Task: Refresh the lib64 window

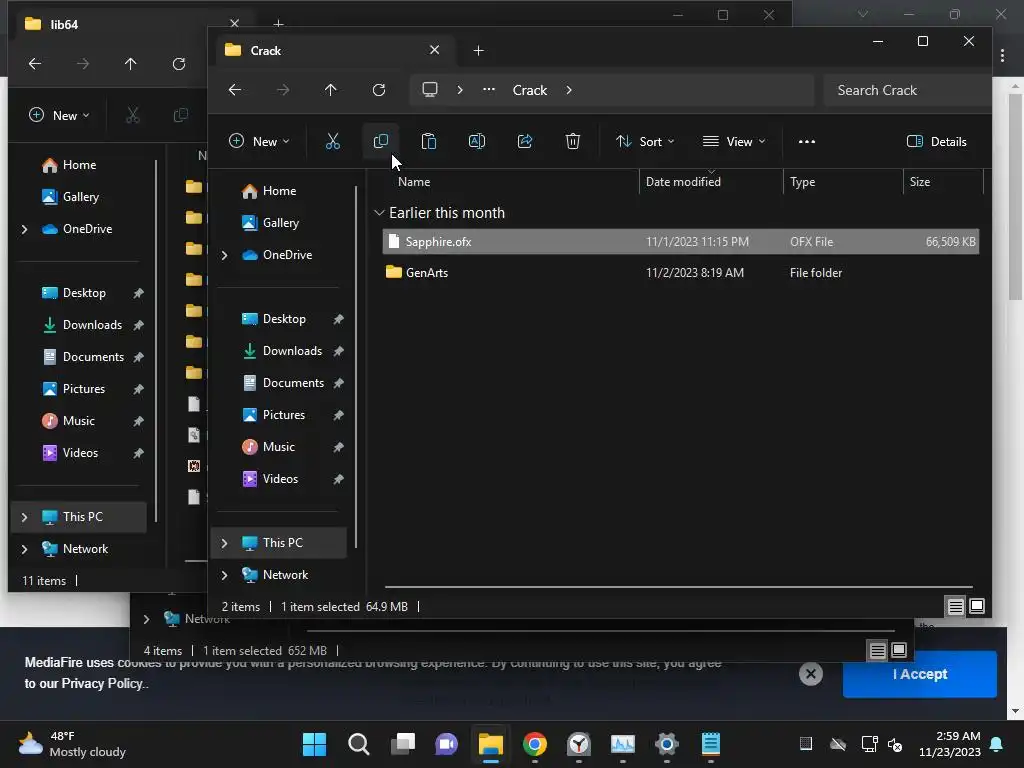Action: 178,63
